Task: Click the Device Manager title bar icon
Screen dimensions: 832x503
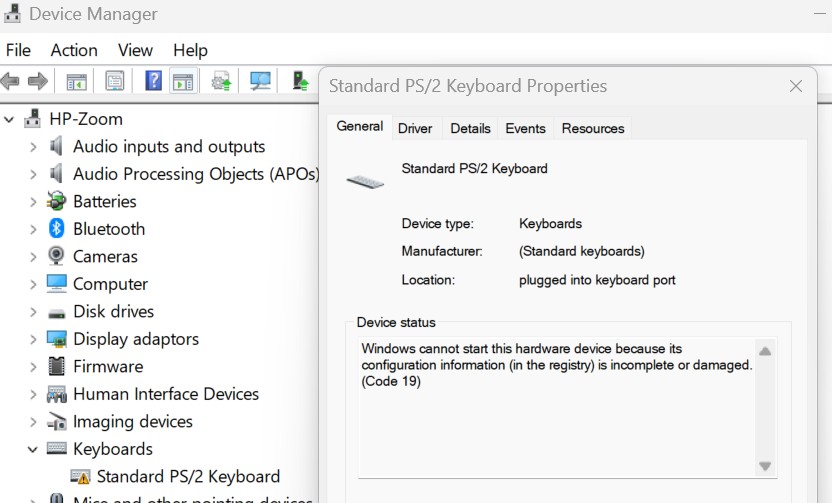Action: 12,14
